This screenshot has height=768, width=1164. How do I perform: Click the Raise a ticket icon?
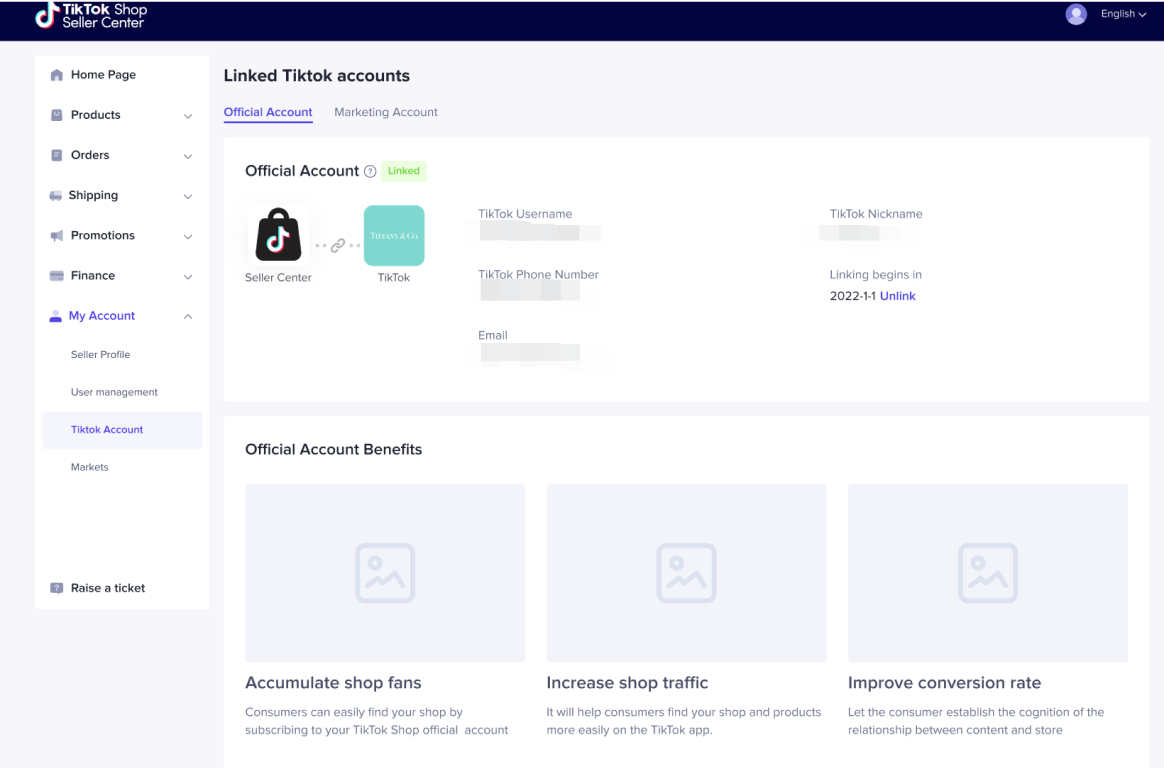coord(57,588)
